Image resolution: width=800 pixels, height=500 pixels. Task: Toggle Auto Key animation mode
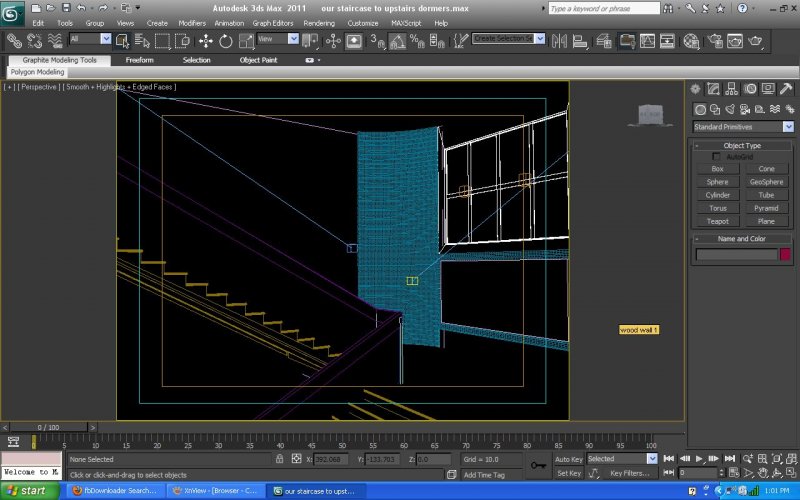568,459
